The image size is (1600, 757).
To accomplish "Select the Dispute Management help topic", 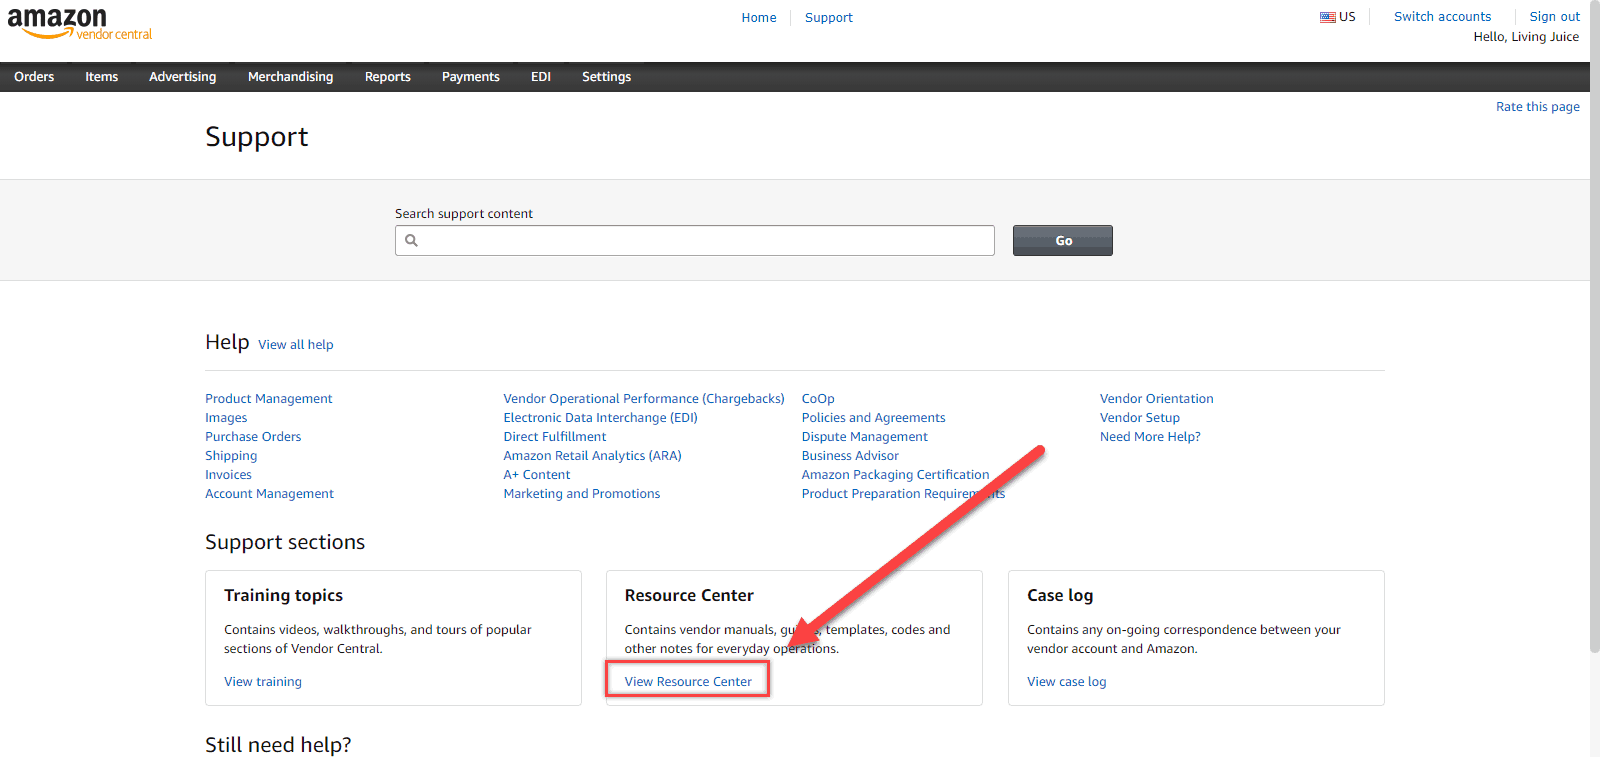I will click(864, 436).
